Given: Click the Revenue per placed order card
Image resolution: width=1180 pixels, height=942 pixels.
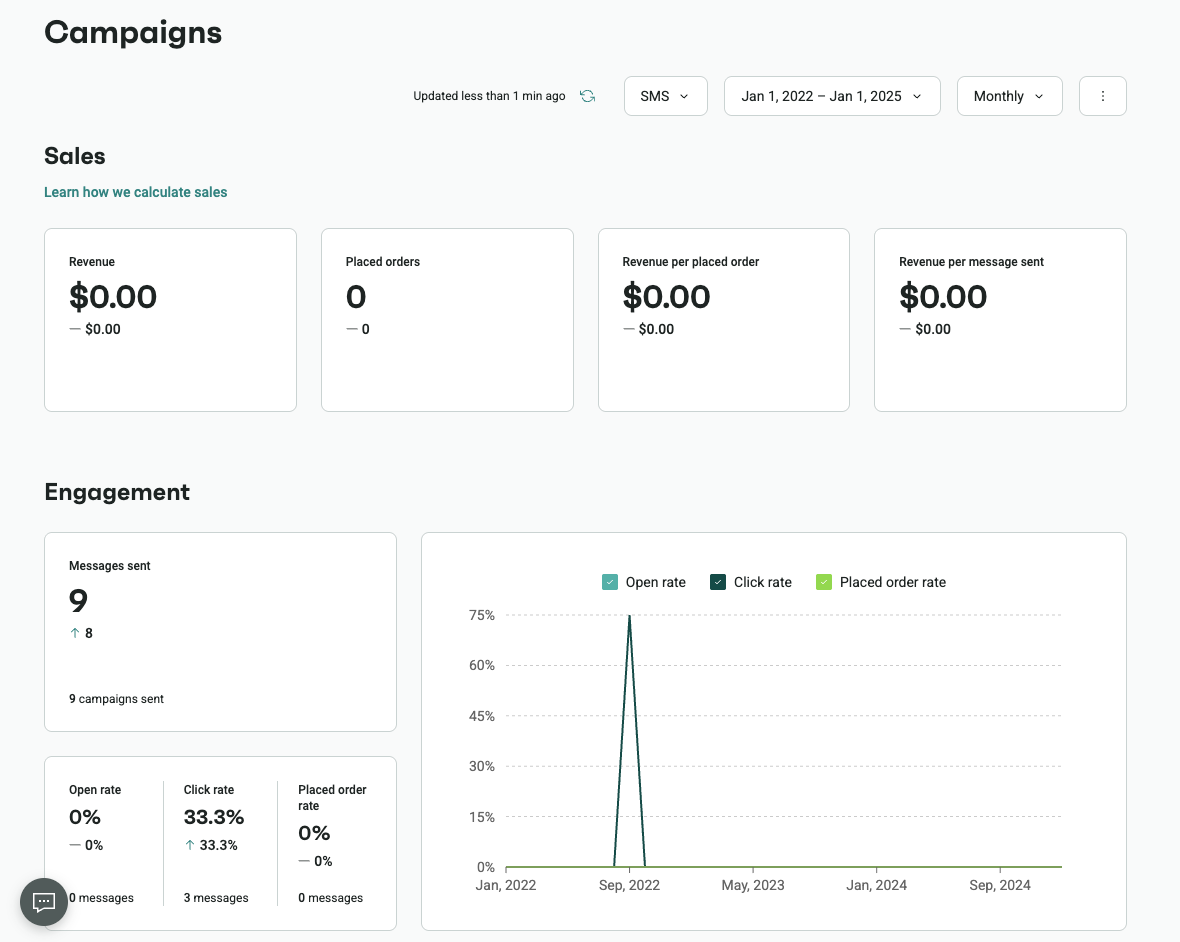Looking at the screenshot, I should coord(723,319).
